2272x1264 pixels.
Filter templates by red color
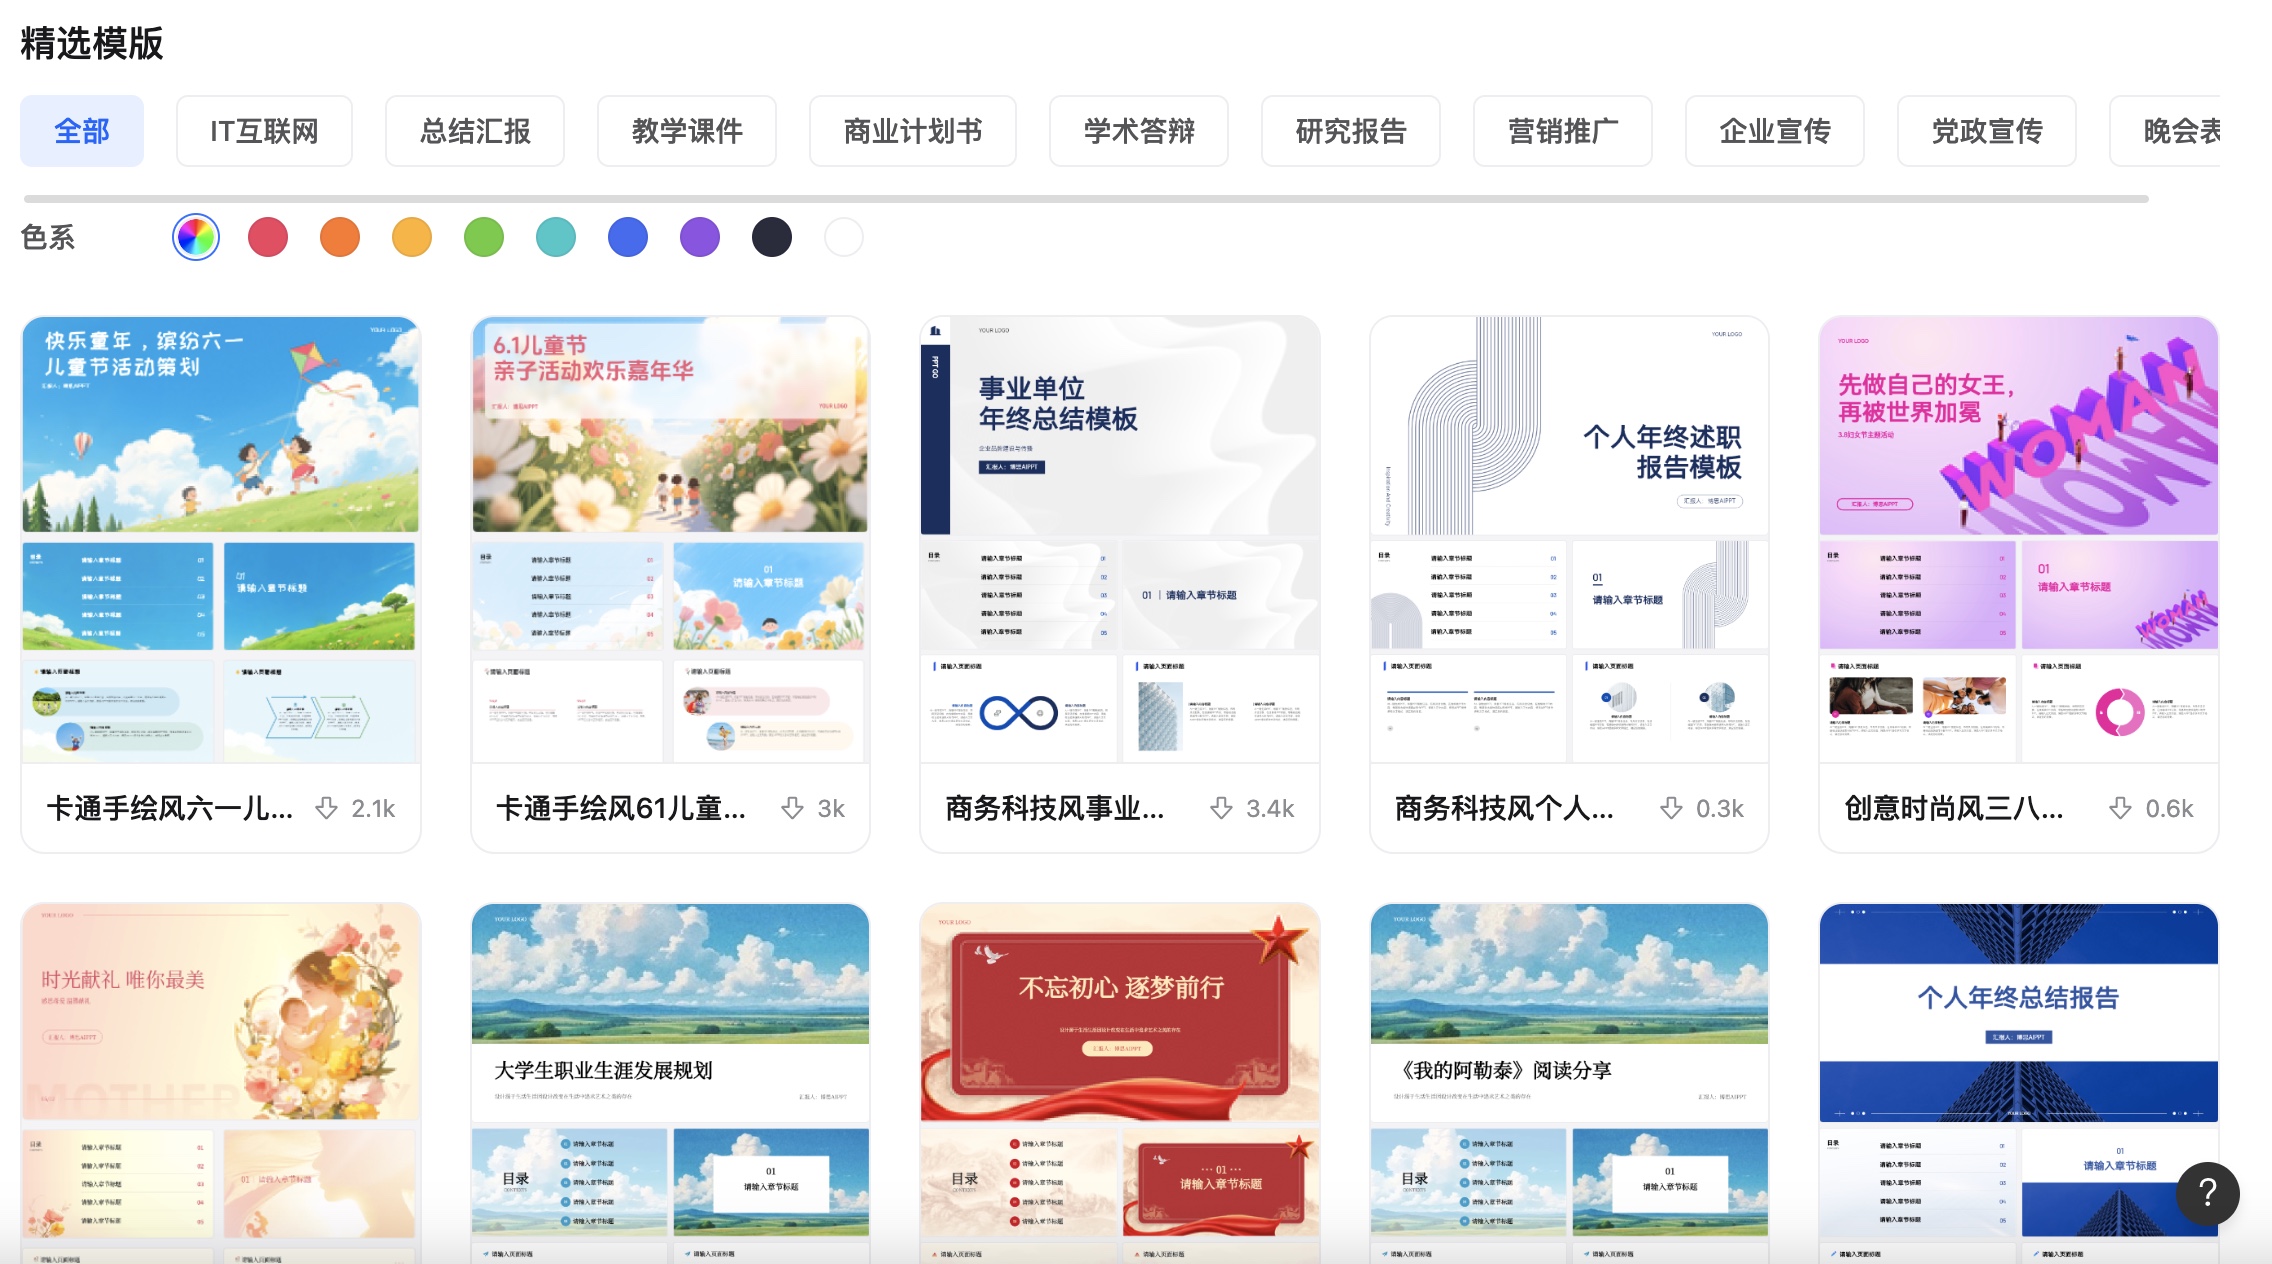click(268, 237)
